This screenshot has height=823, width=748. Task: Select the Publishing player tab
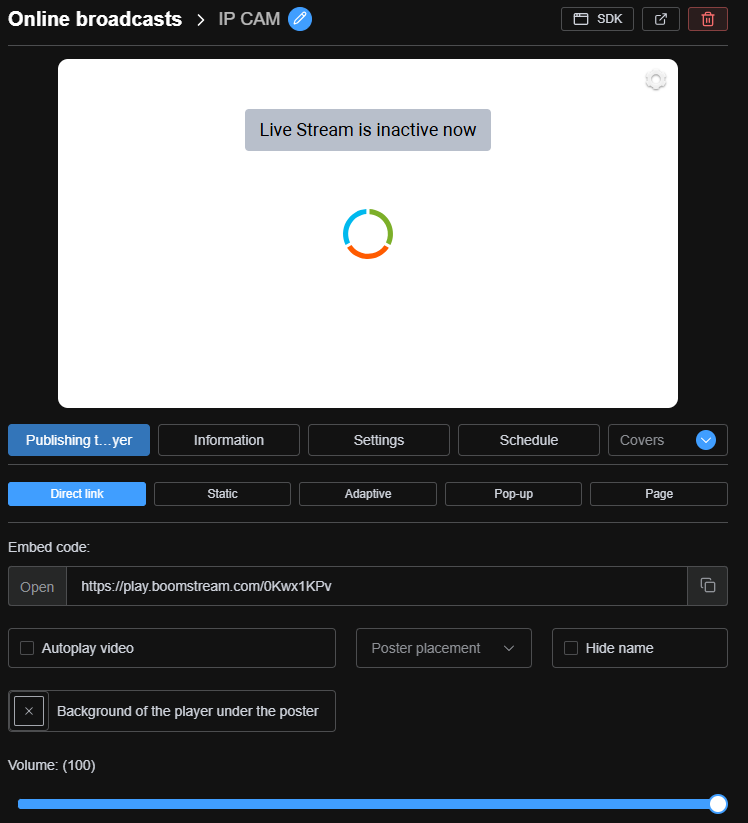pos(79,440)
